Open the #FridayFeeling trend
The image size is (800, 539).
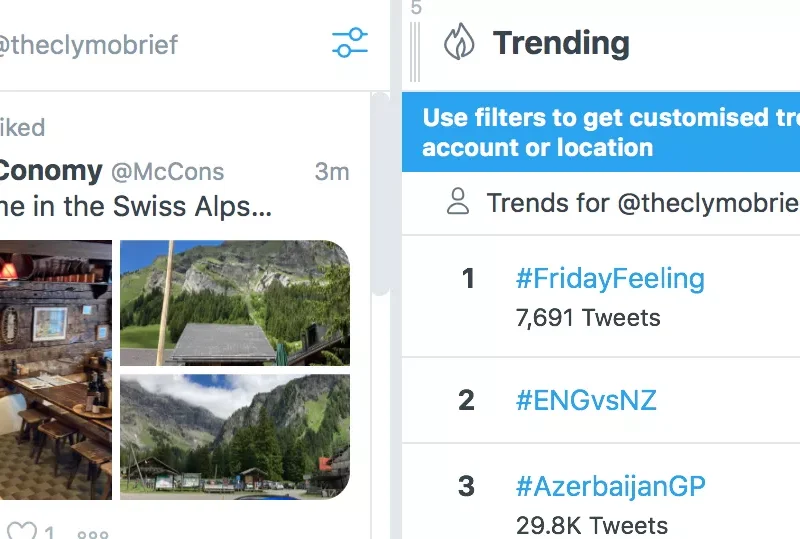(610, 279)
